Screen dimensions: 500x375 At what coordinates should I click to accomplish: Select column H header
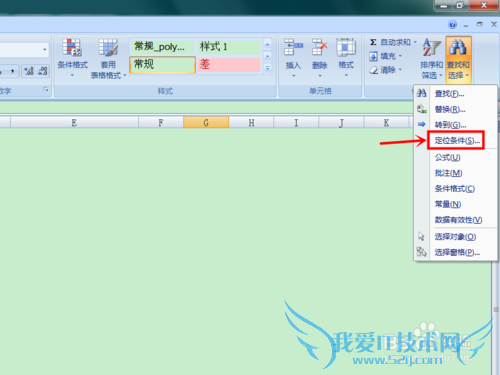[x=251, y=123]
